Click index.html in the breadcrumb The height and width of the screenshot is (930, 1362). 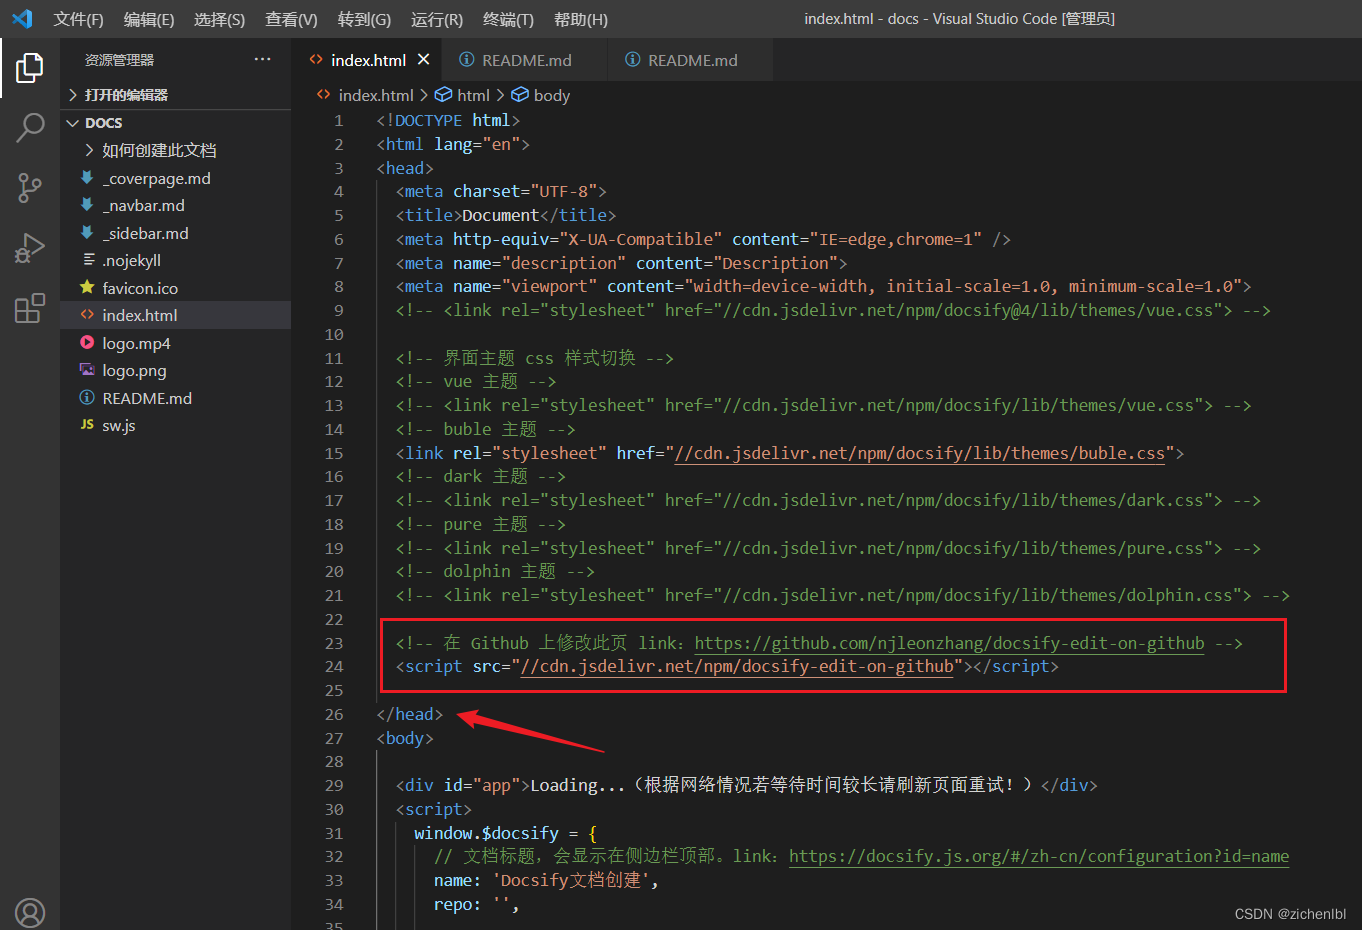coord(376,95)
